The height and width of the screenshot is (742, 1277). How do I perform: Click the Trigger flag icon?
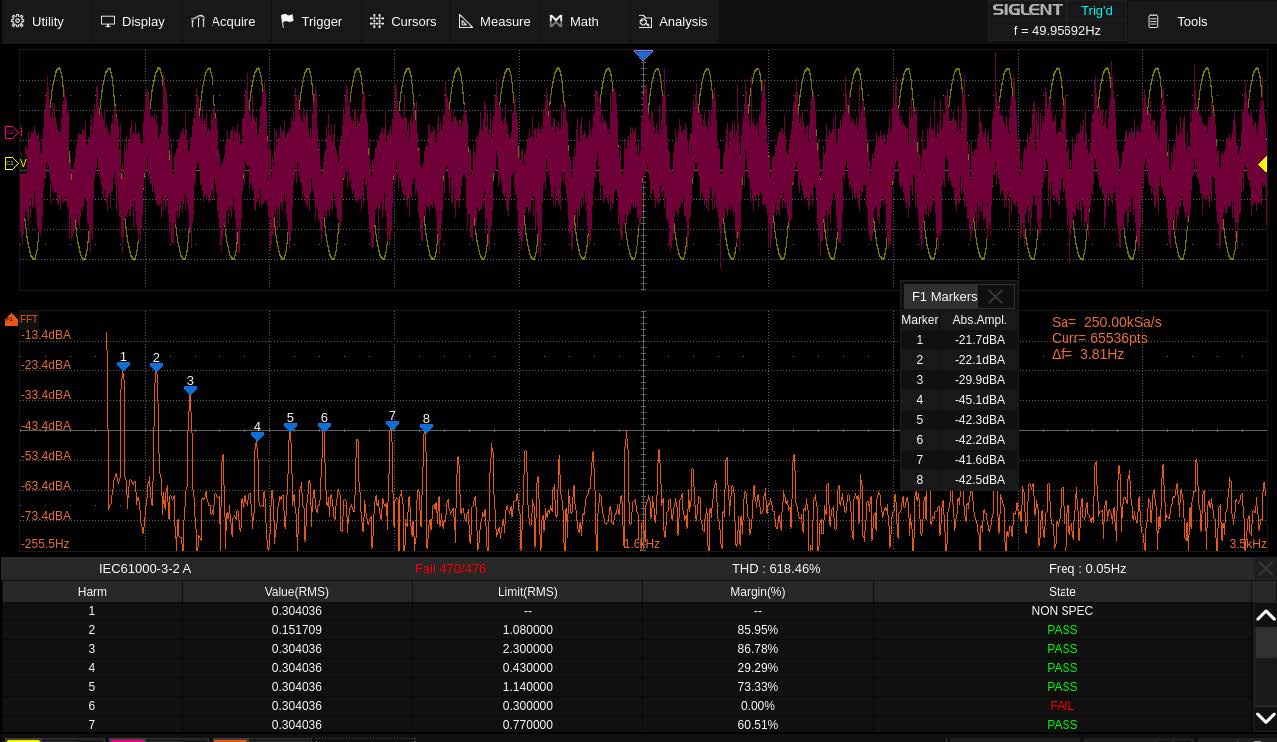click(x=287, y=21)
